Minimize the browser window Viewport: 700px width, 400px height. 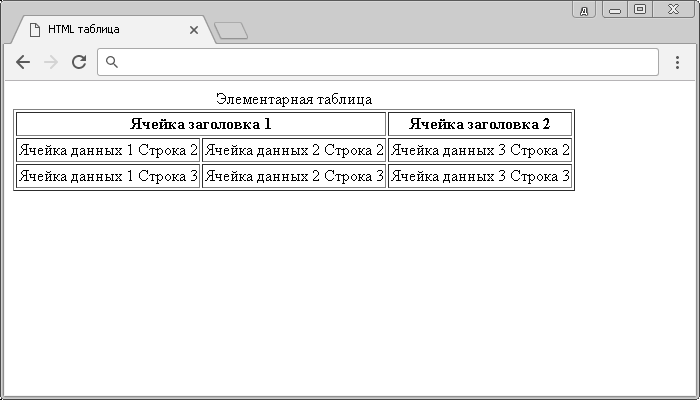pyautogui.click(x=615, y=10)
